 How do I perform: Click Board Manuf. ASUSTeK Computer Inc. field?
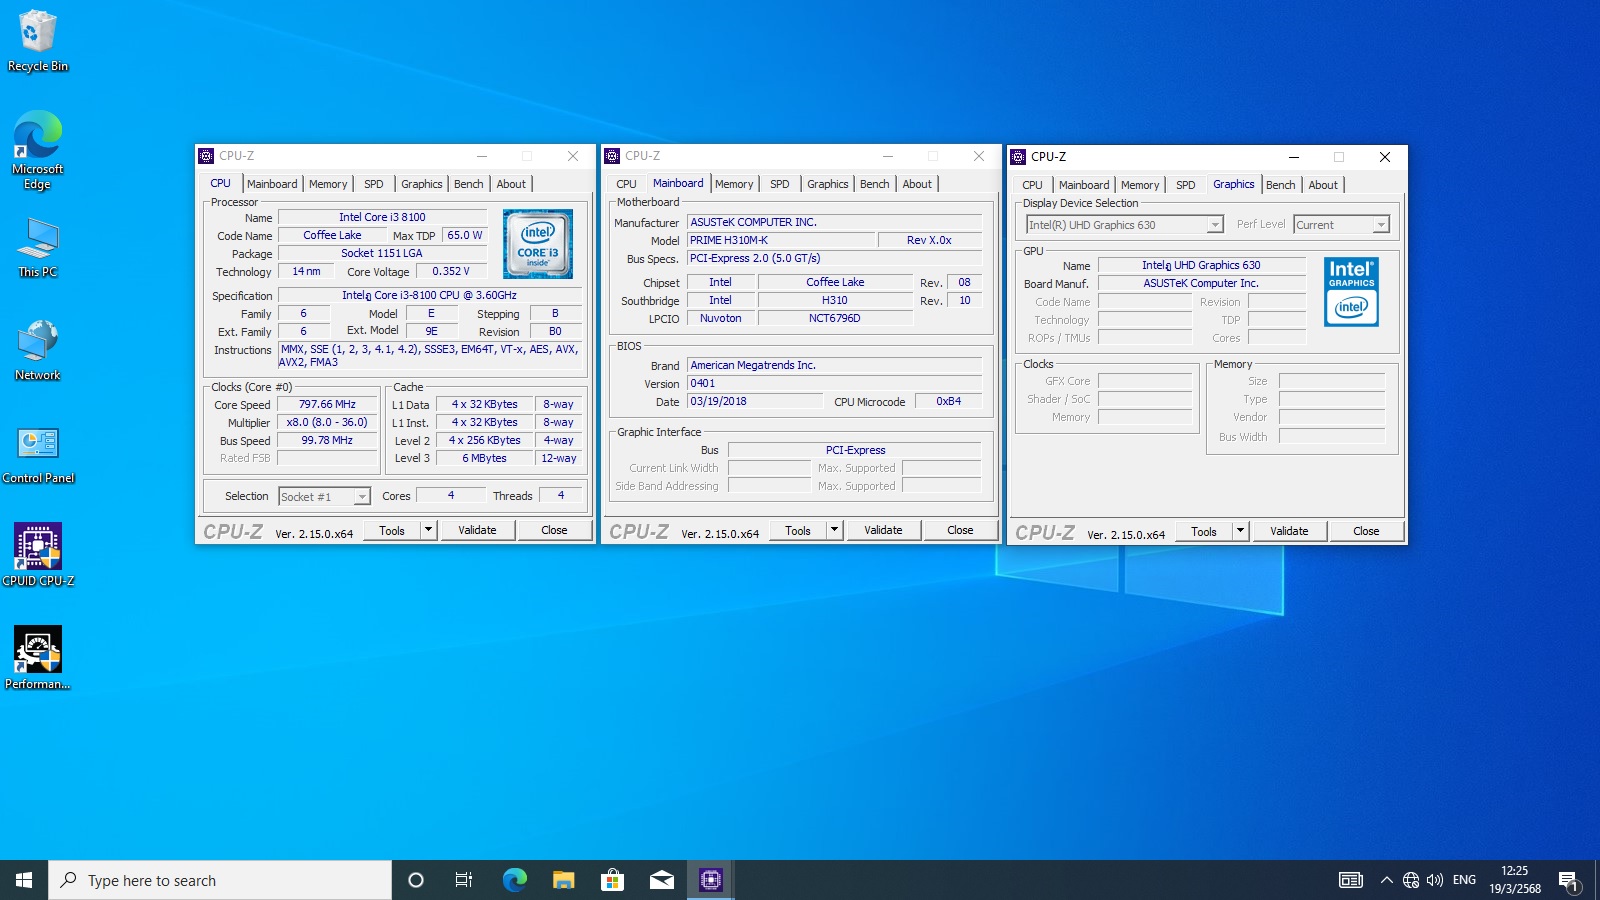click(1201, 284)
